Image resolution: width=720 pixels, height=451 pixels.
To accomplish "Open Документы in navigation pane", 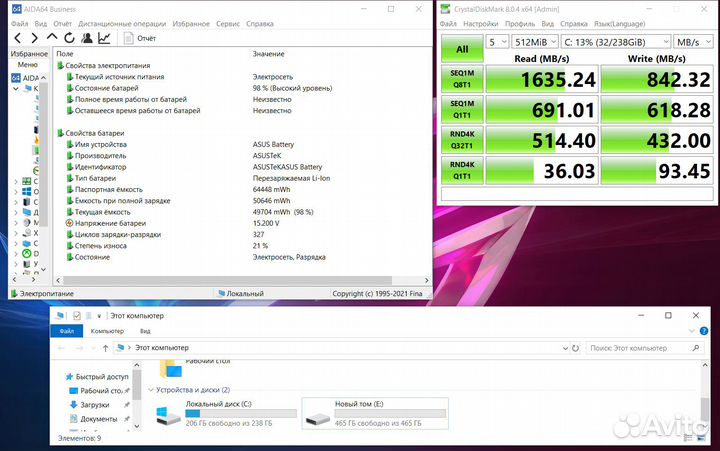I will tap(94, 419).
